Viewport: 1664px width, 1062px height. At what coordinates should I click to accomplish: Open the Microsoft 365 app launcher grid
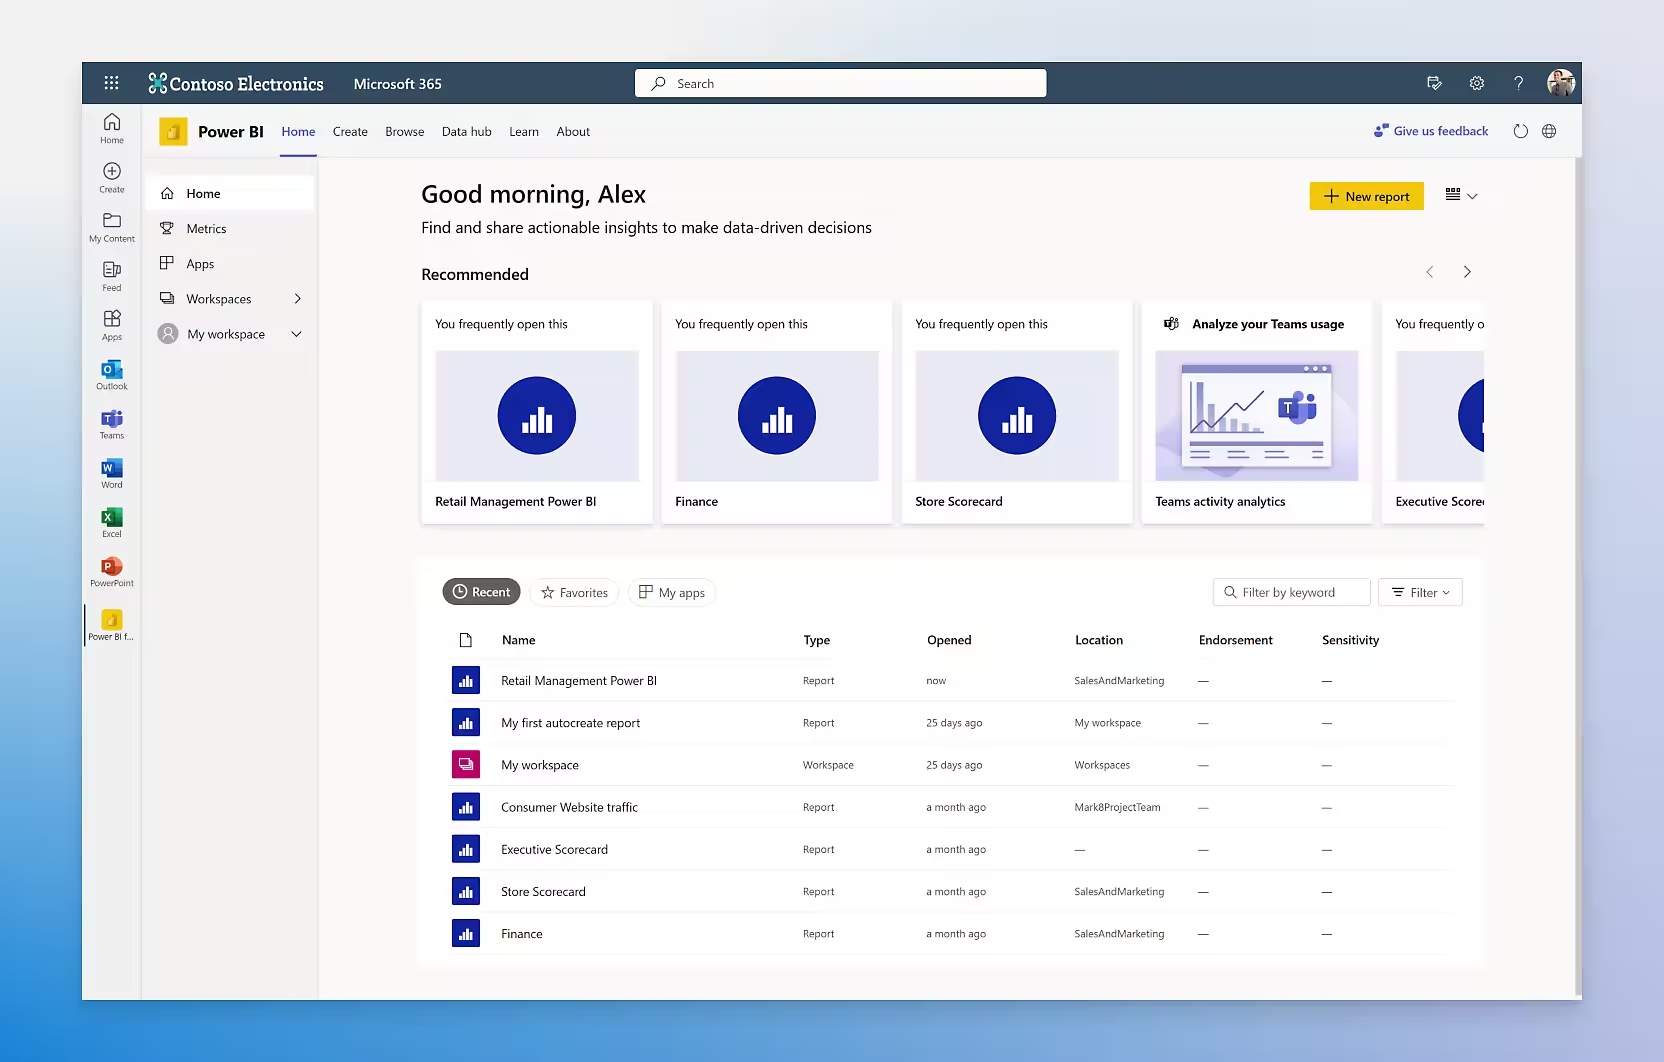pyautogui.click(x=111, y=83)
